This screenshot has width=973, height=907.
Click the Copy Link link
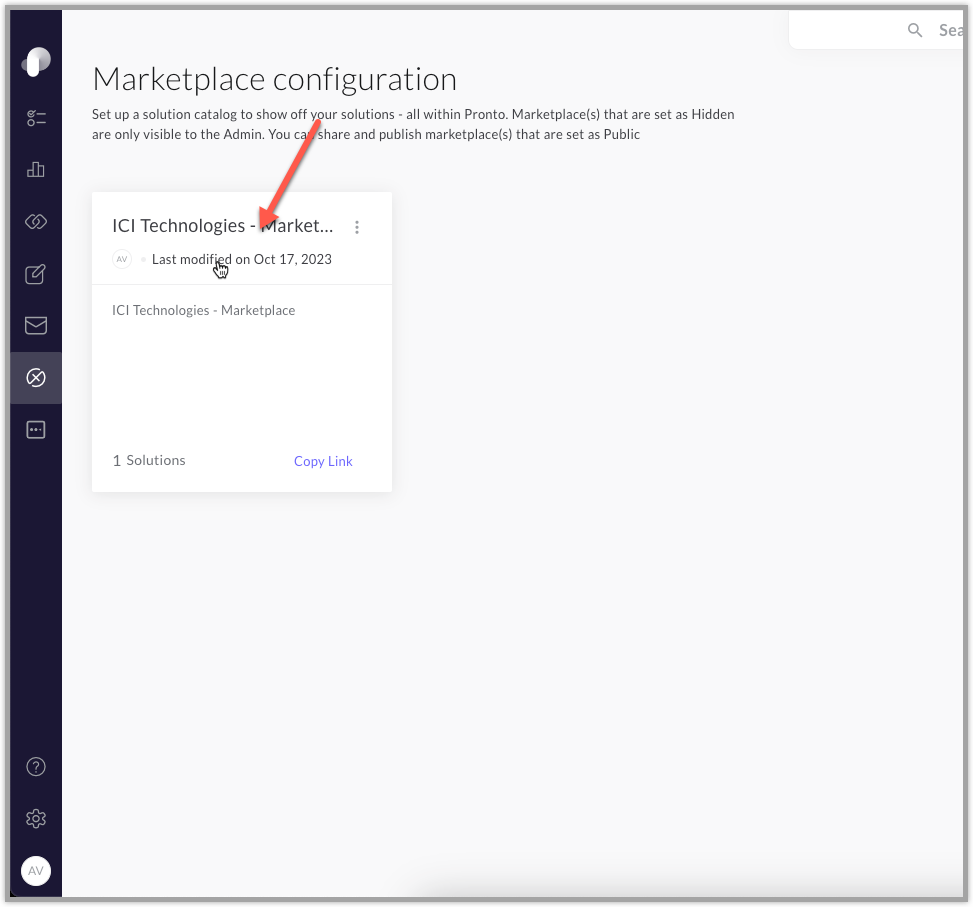(323, 461)
